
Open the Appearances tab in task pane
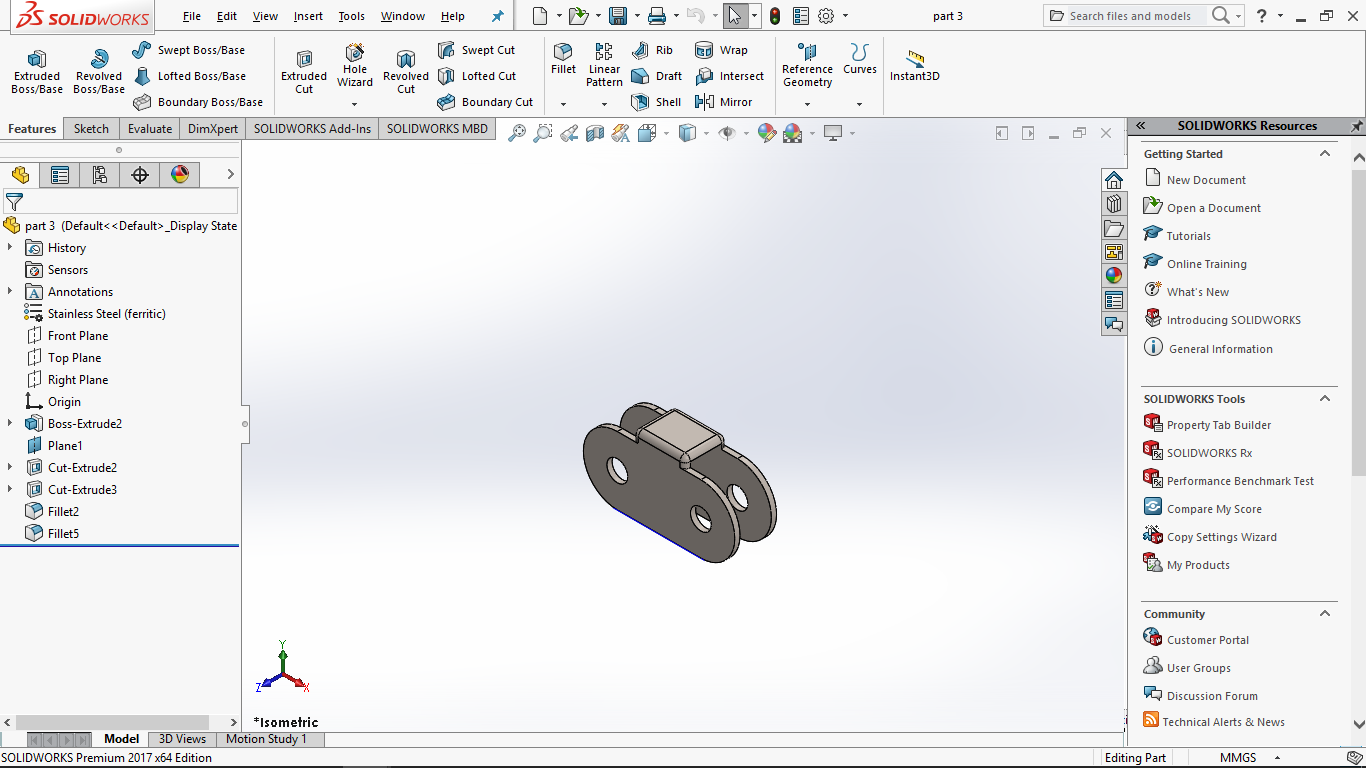[x=1114, y=276]
